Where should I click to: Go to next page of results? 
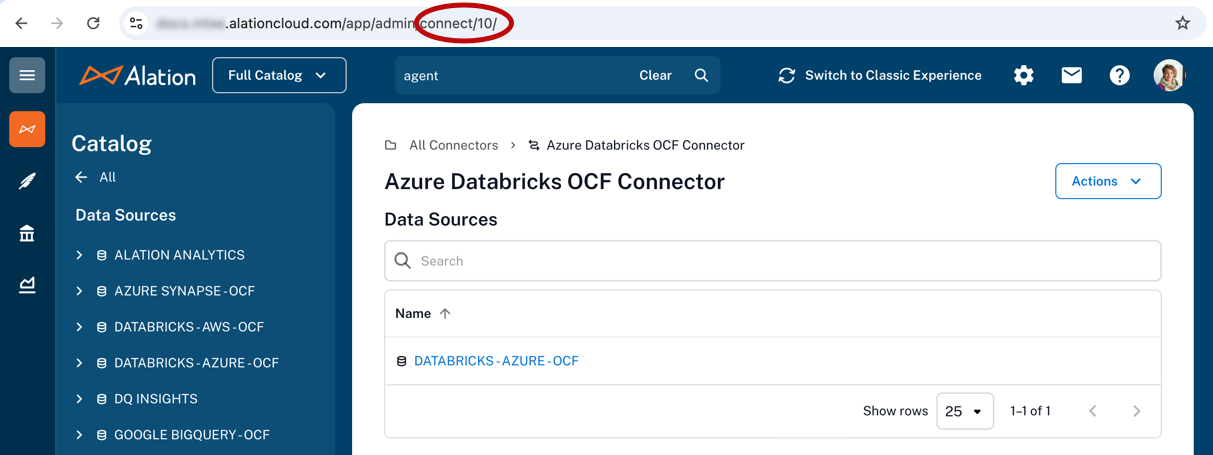(x=1136, y=411)
